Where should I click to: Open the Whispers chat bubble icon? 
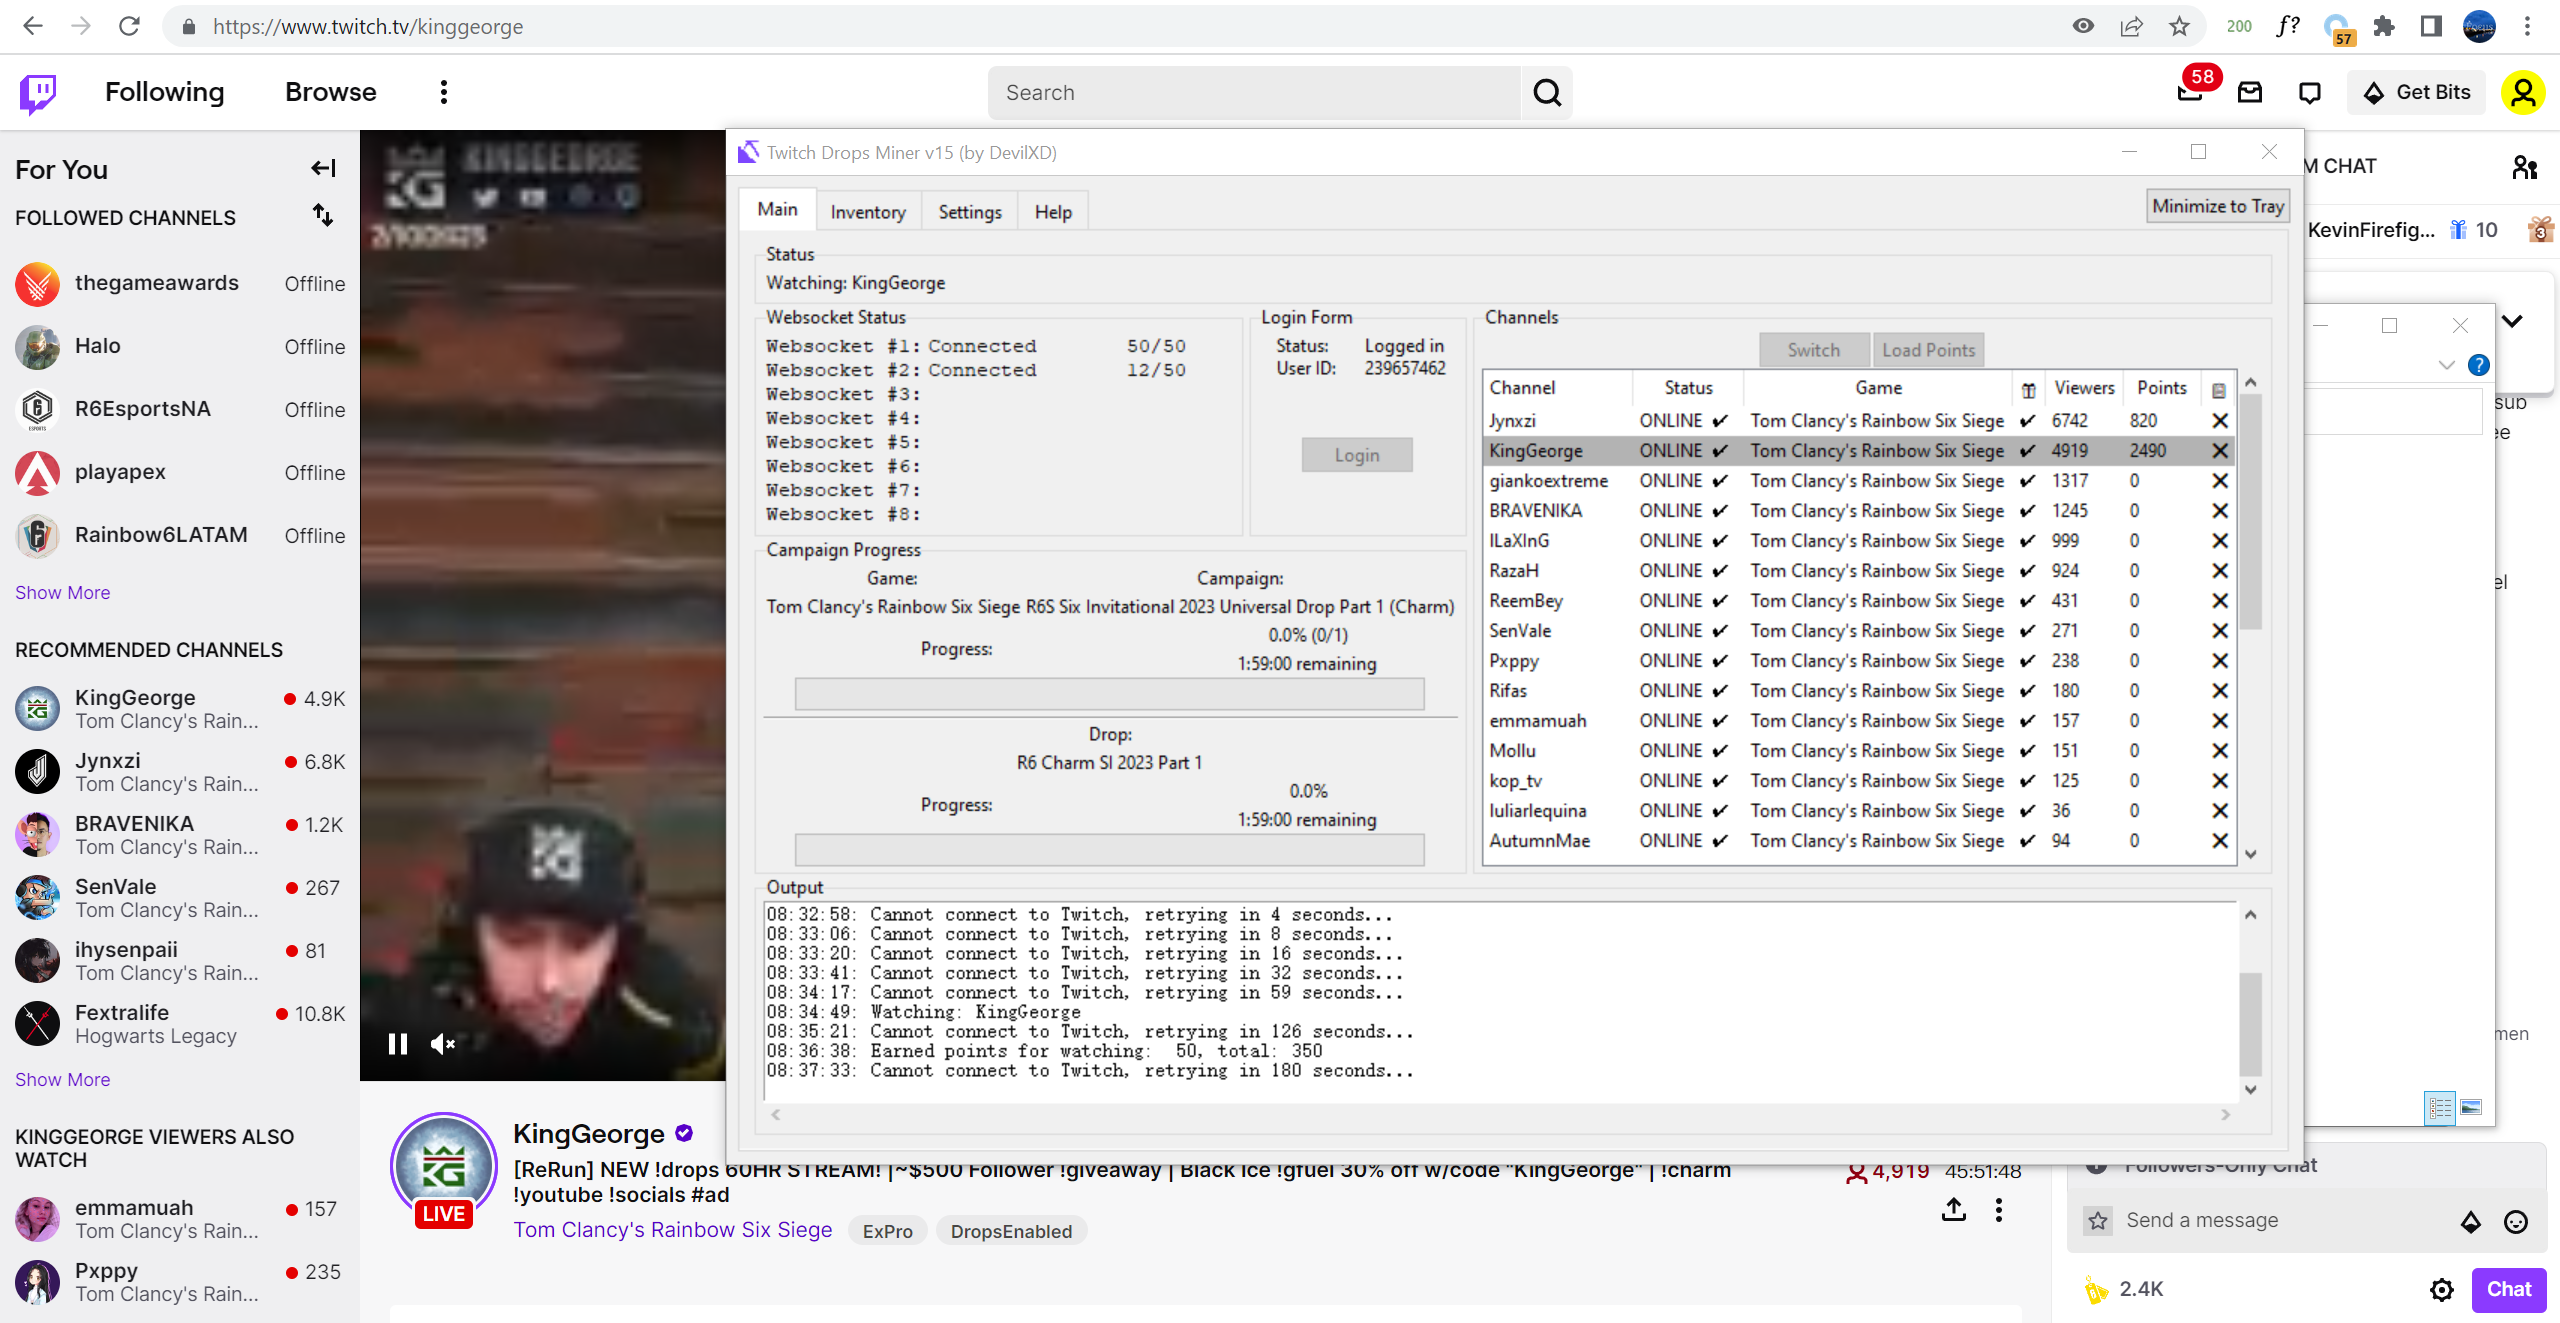click(x=2309, y=91)
